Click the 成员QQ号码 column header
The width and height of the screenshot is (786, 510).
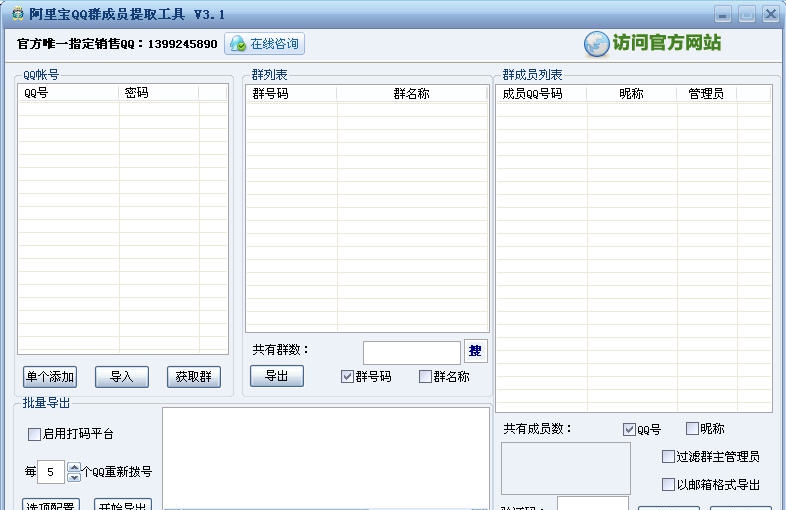[541, 94]
